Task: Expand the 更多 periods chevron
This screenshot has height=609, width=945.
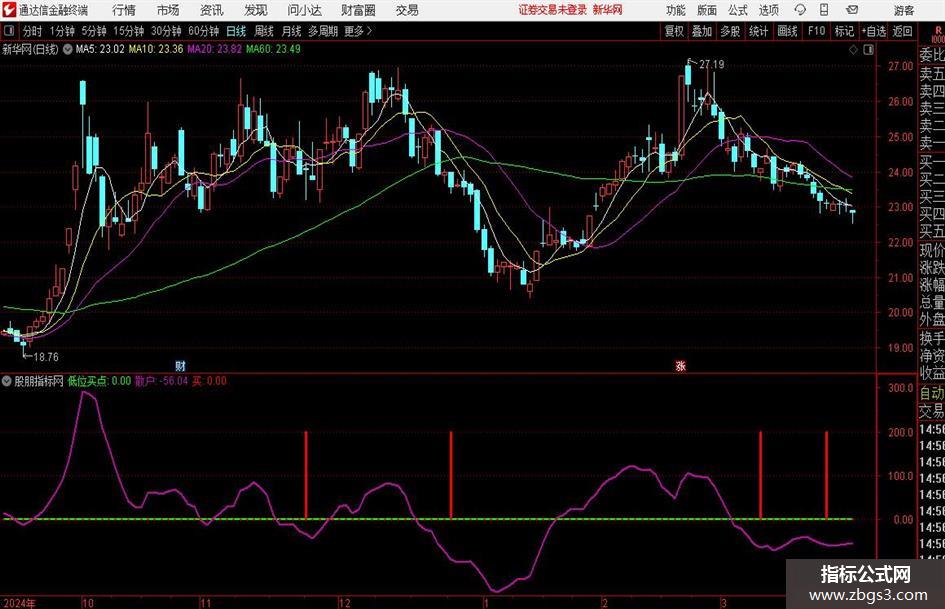Action: (359, 31)
